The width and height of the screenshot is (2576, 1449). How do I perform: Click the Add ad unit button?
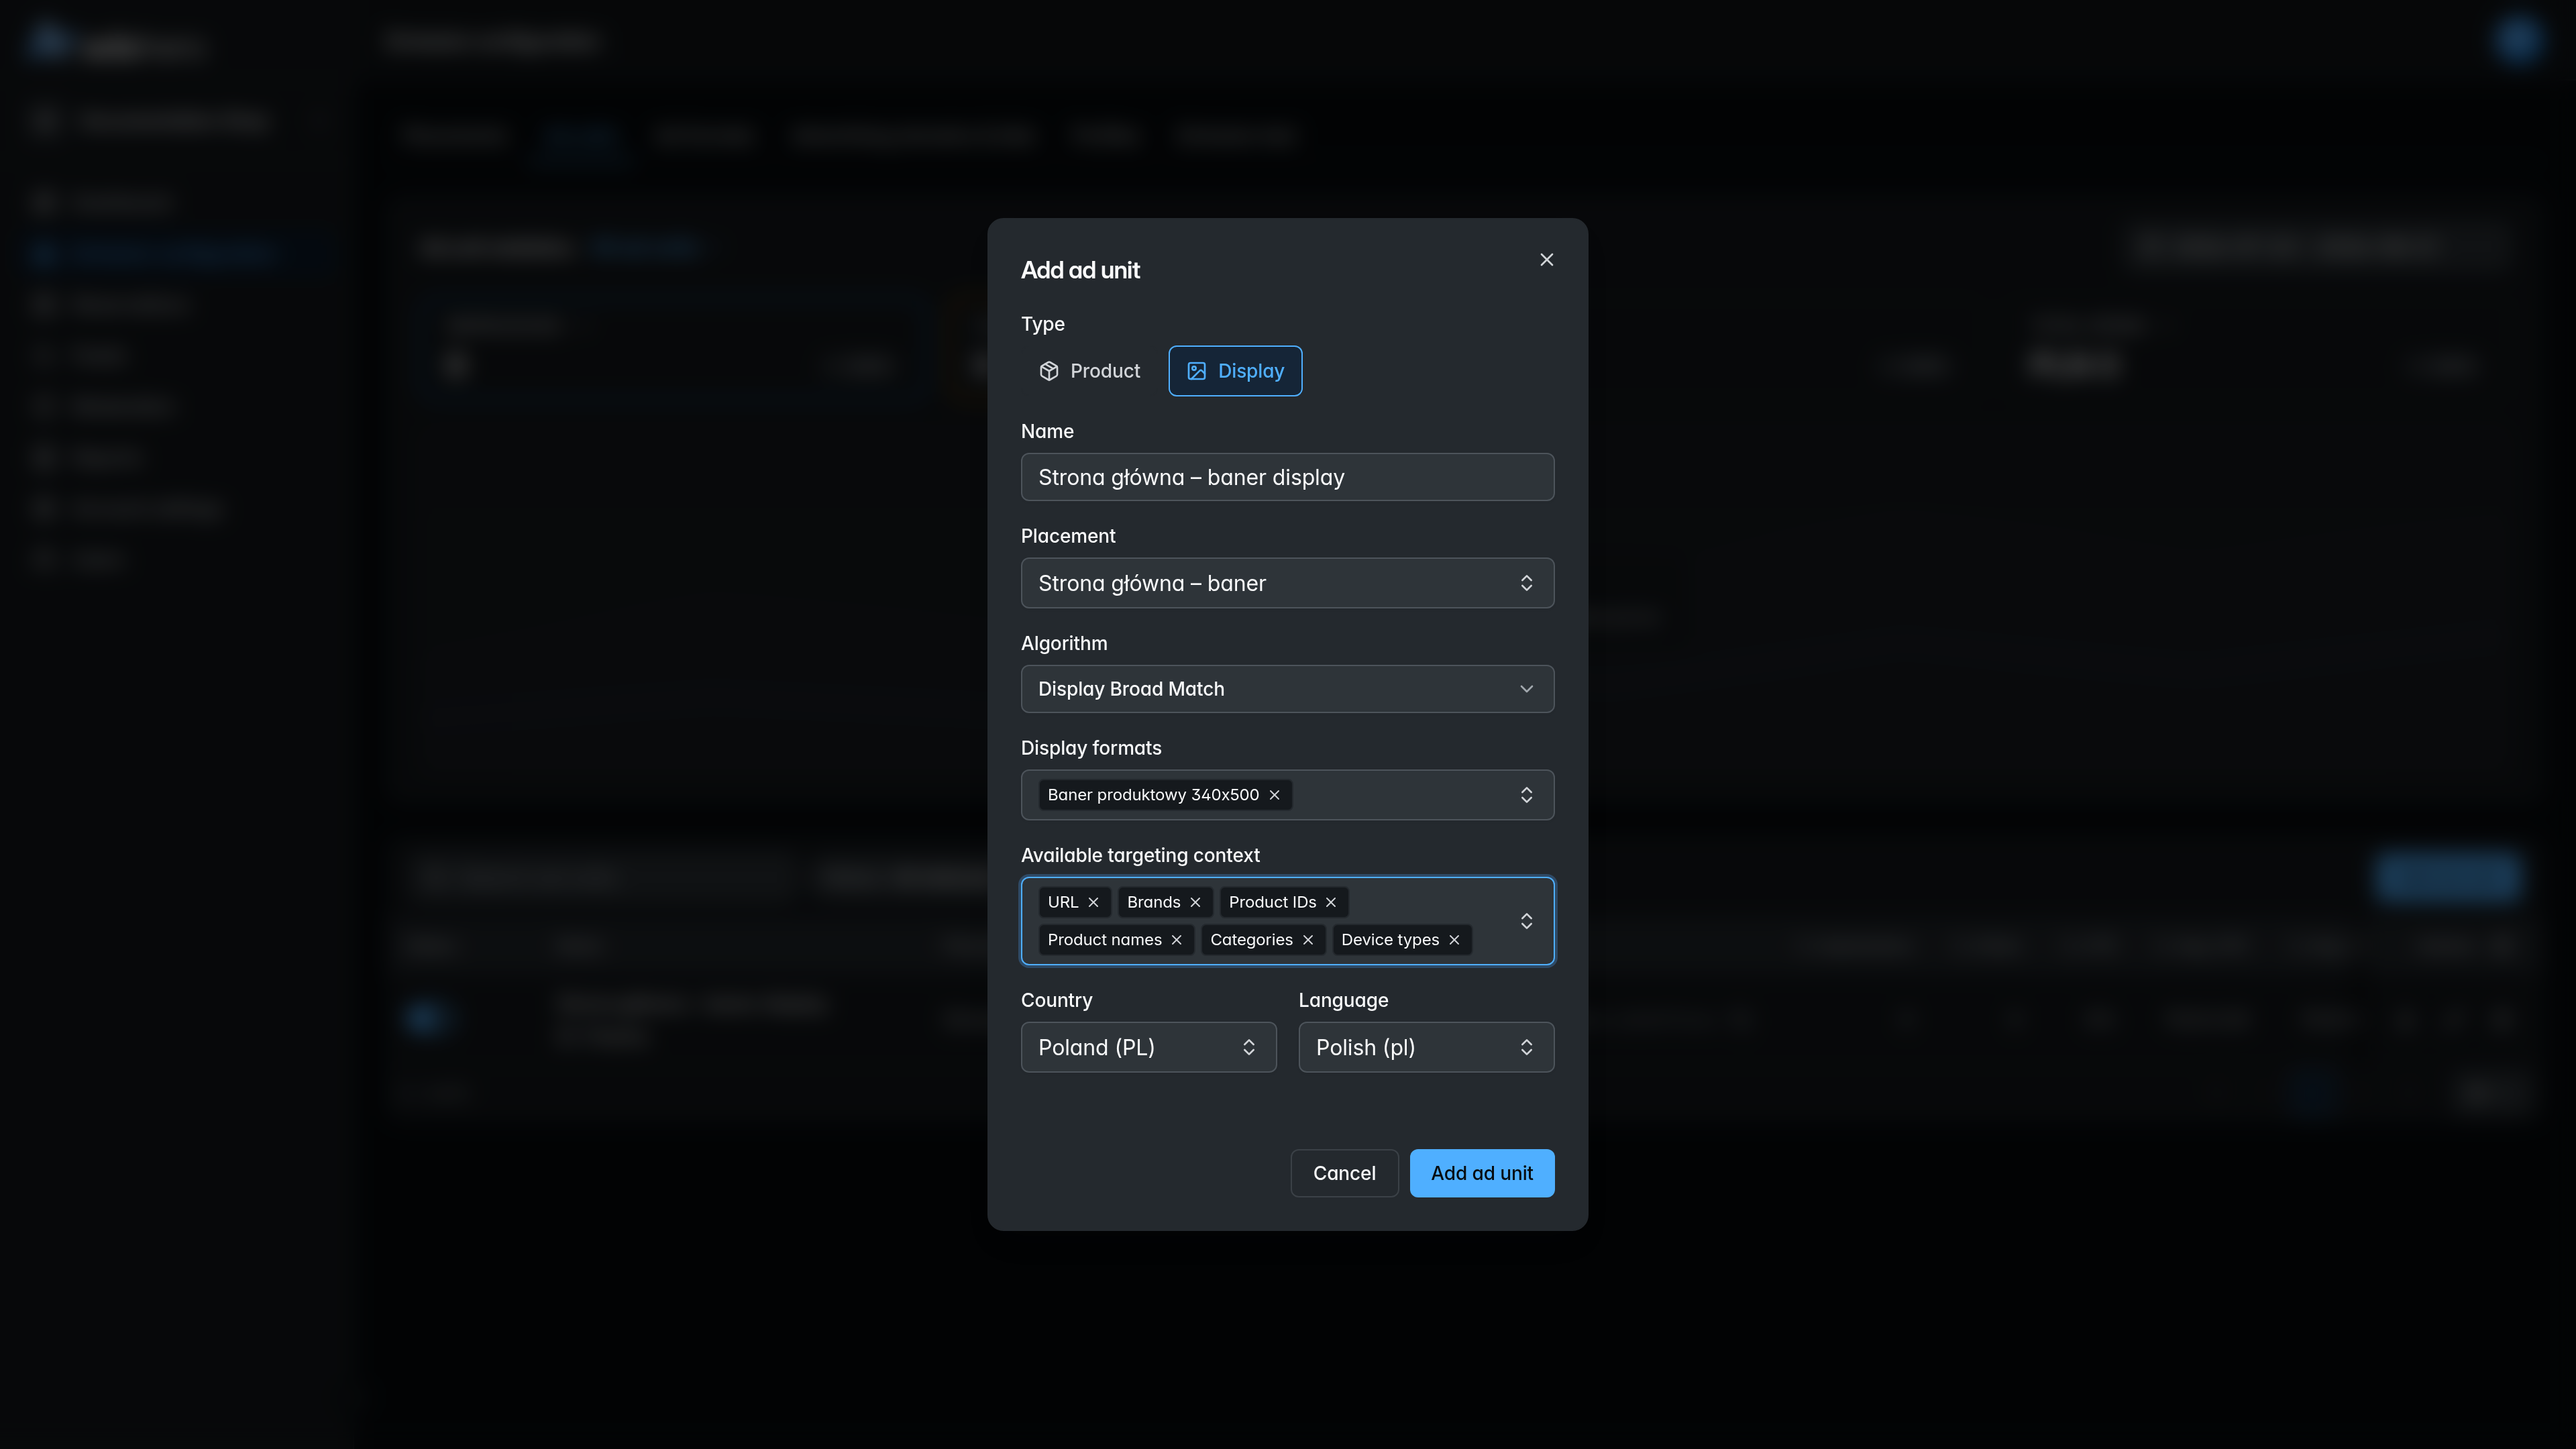tap(1481, 1173)
